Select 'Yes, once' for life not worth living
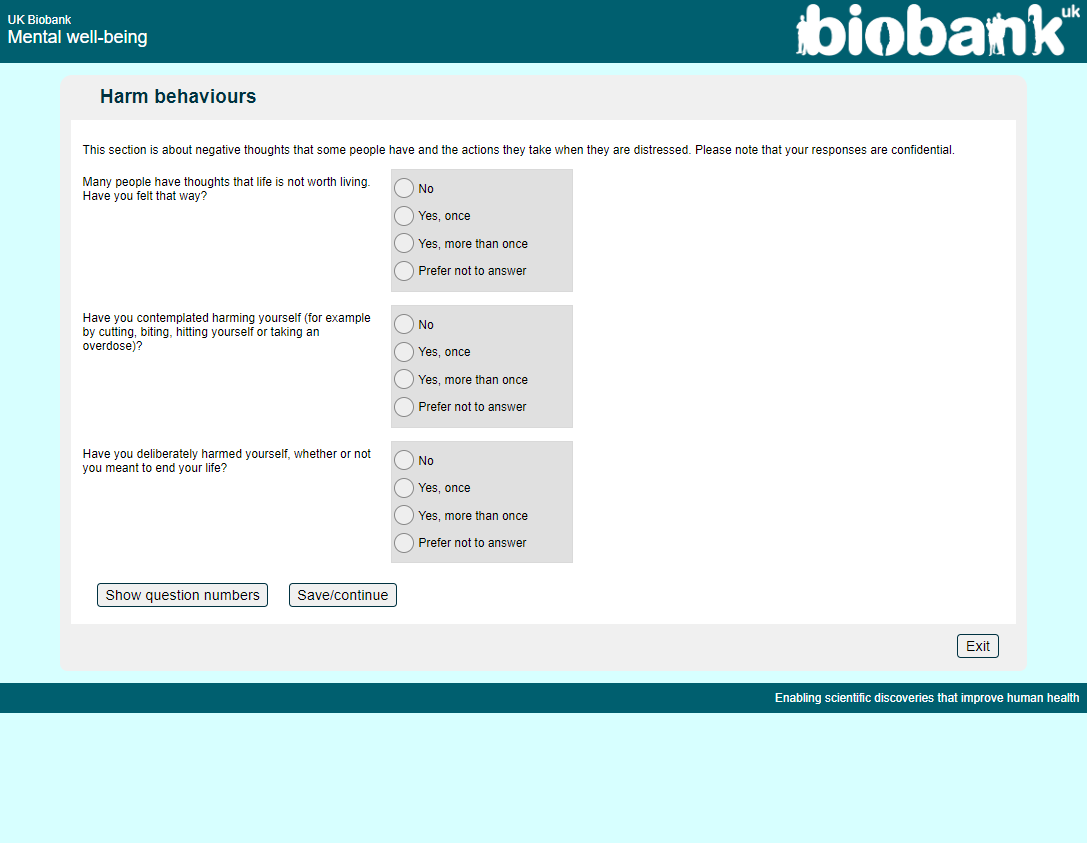Screen dimensions: 1087x843 point(404,216)
